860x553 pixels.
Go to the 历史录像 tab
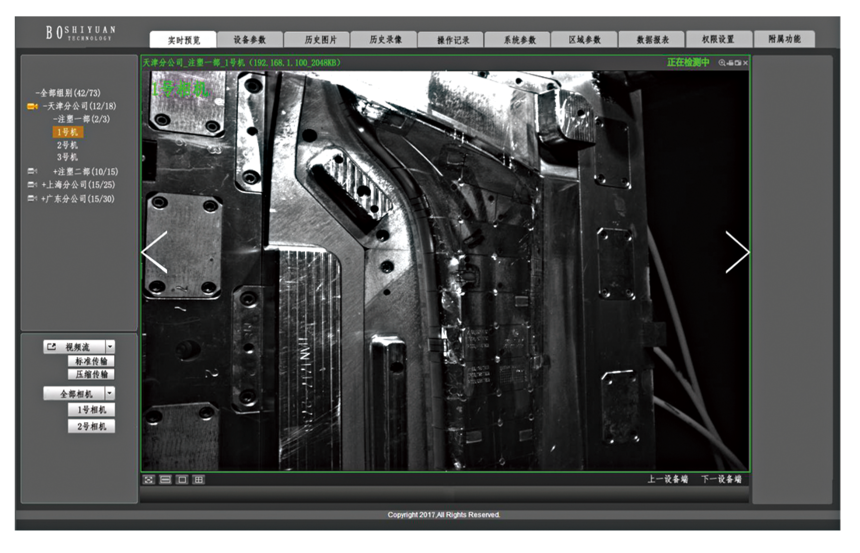(385, 40)
